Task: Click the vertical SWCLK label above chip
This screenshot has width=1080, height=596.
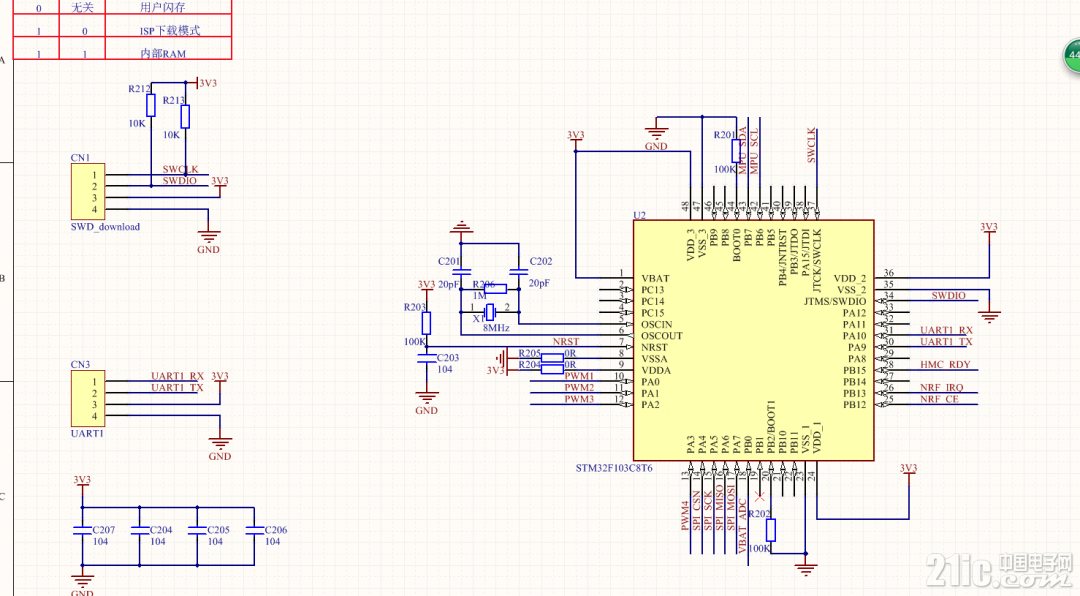Action: coord(811,145)
